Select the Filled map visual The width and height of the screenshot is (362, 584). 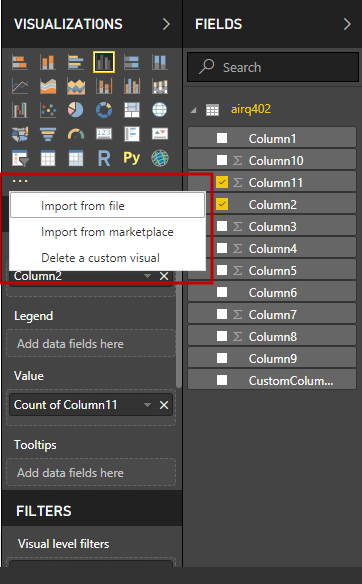coord(20,134)
